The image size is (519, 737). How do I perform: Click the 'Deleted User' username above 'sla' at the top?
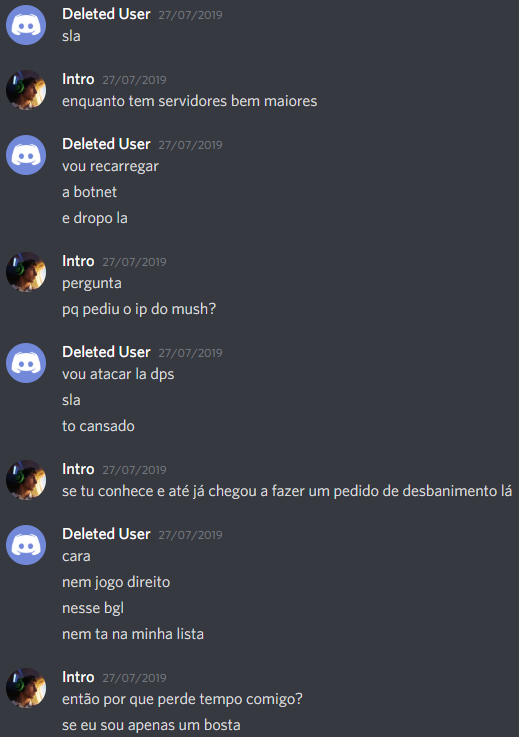[106, 14]
